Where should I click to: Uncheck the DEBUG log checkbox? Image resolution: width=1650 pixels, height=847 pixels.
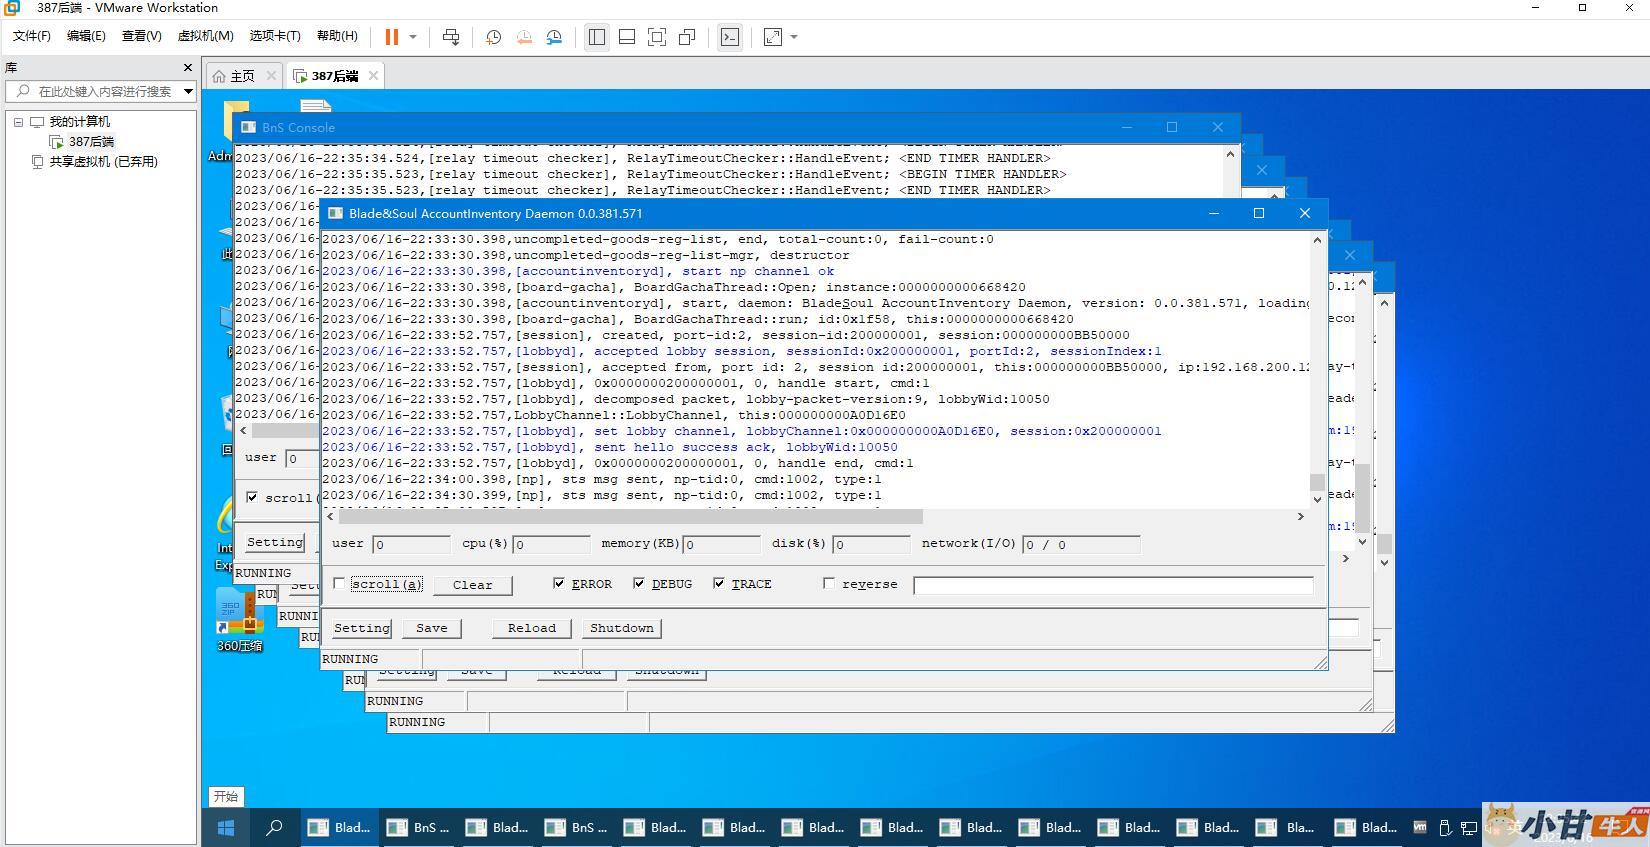(639, 583)
